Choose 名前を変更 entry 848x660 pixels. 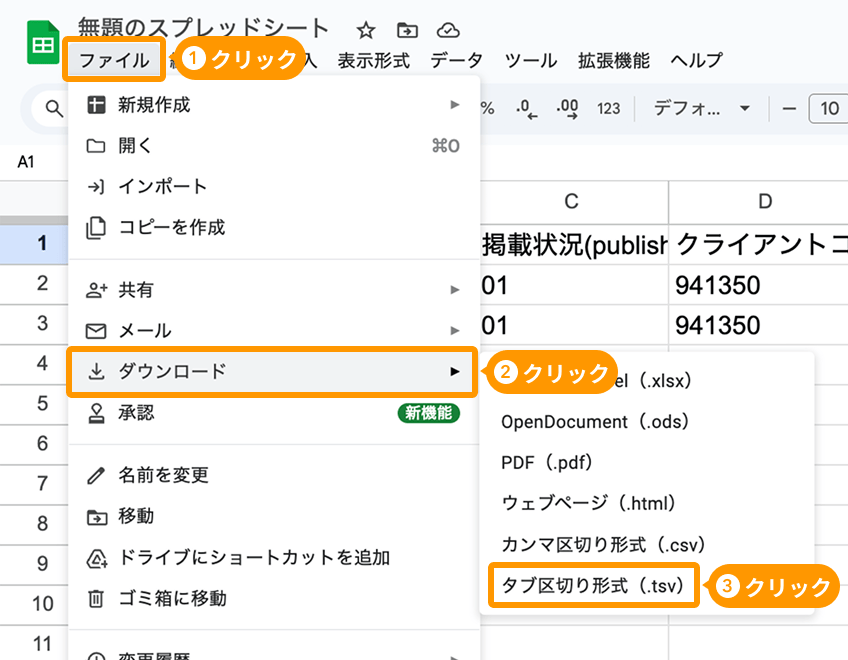tap(274, 476)
